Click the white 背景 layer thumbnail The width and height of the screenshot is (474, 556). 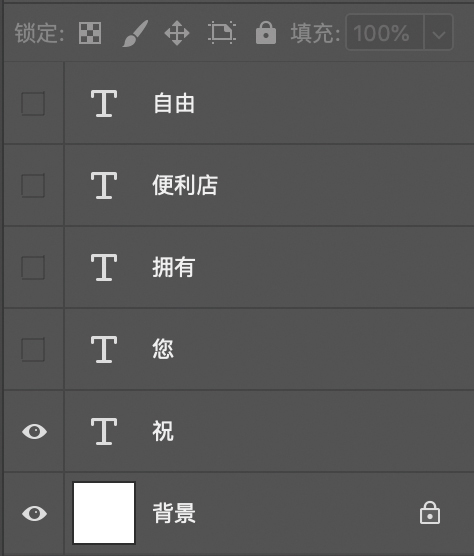coord(104,513)
